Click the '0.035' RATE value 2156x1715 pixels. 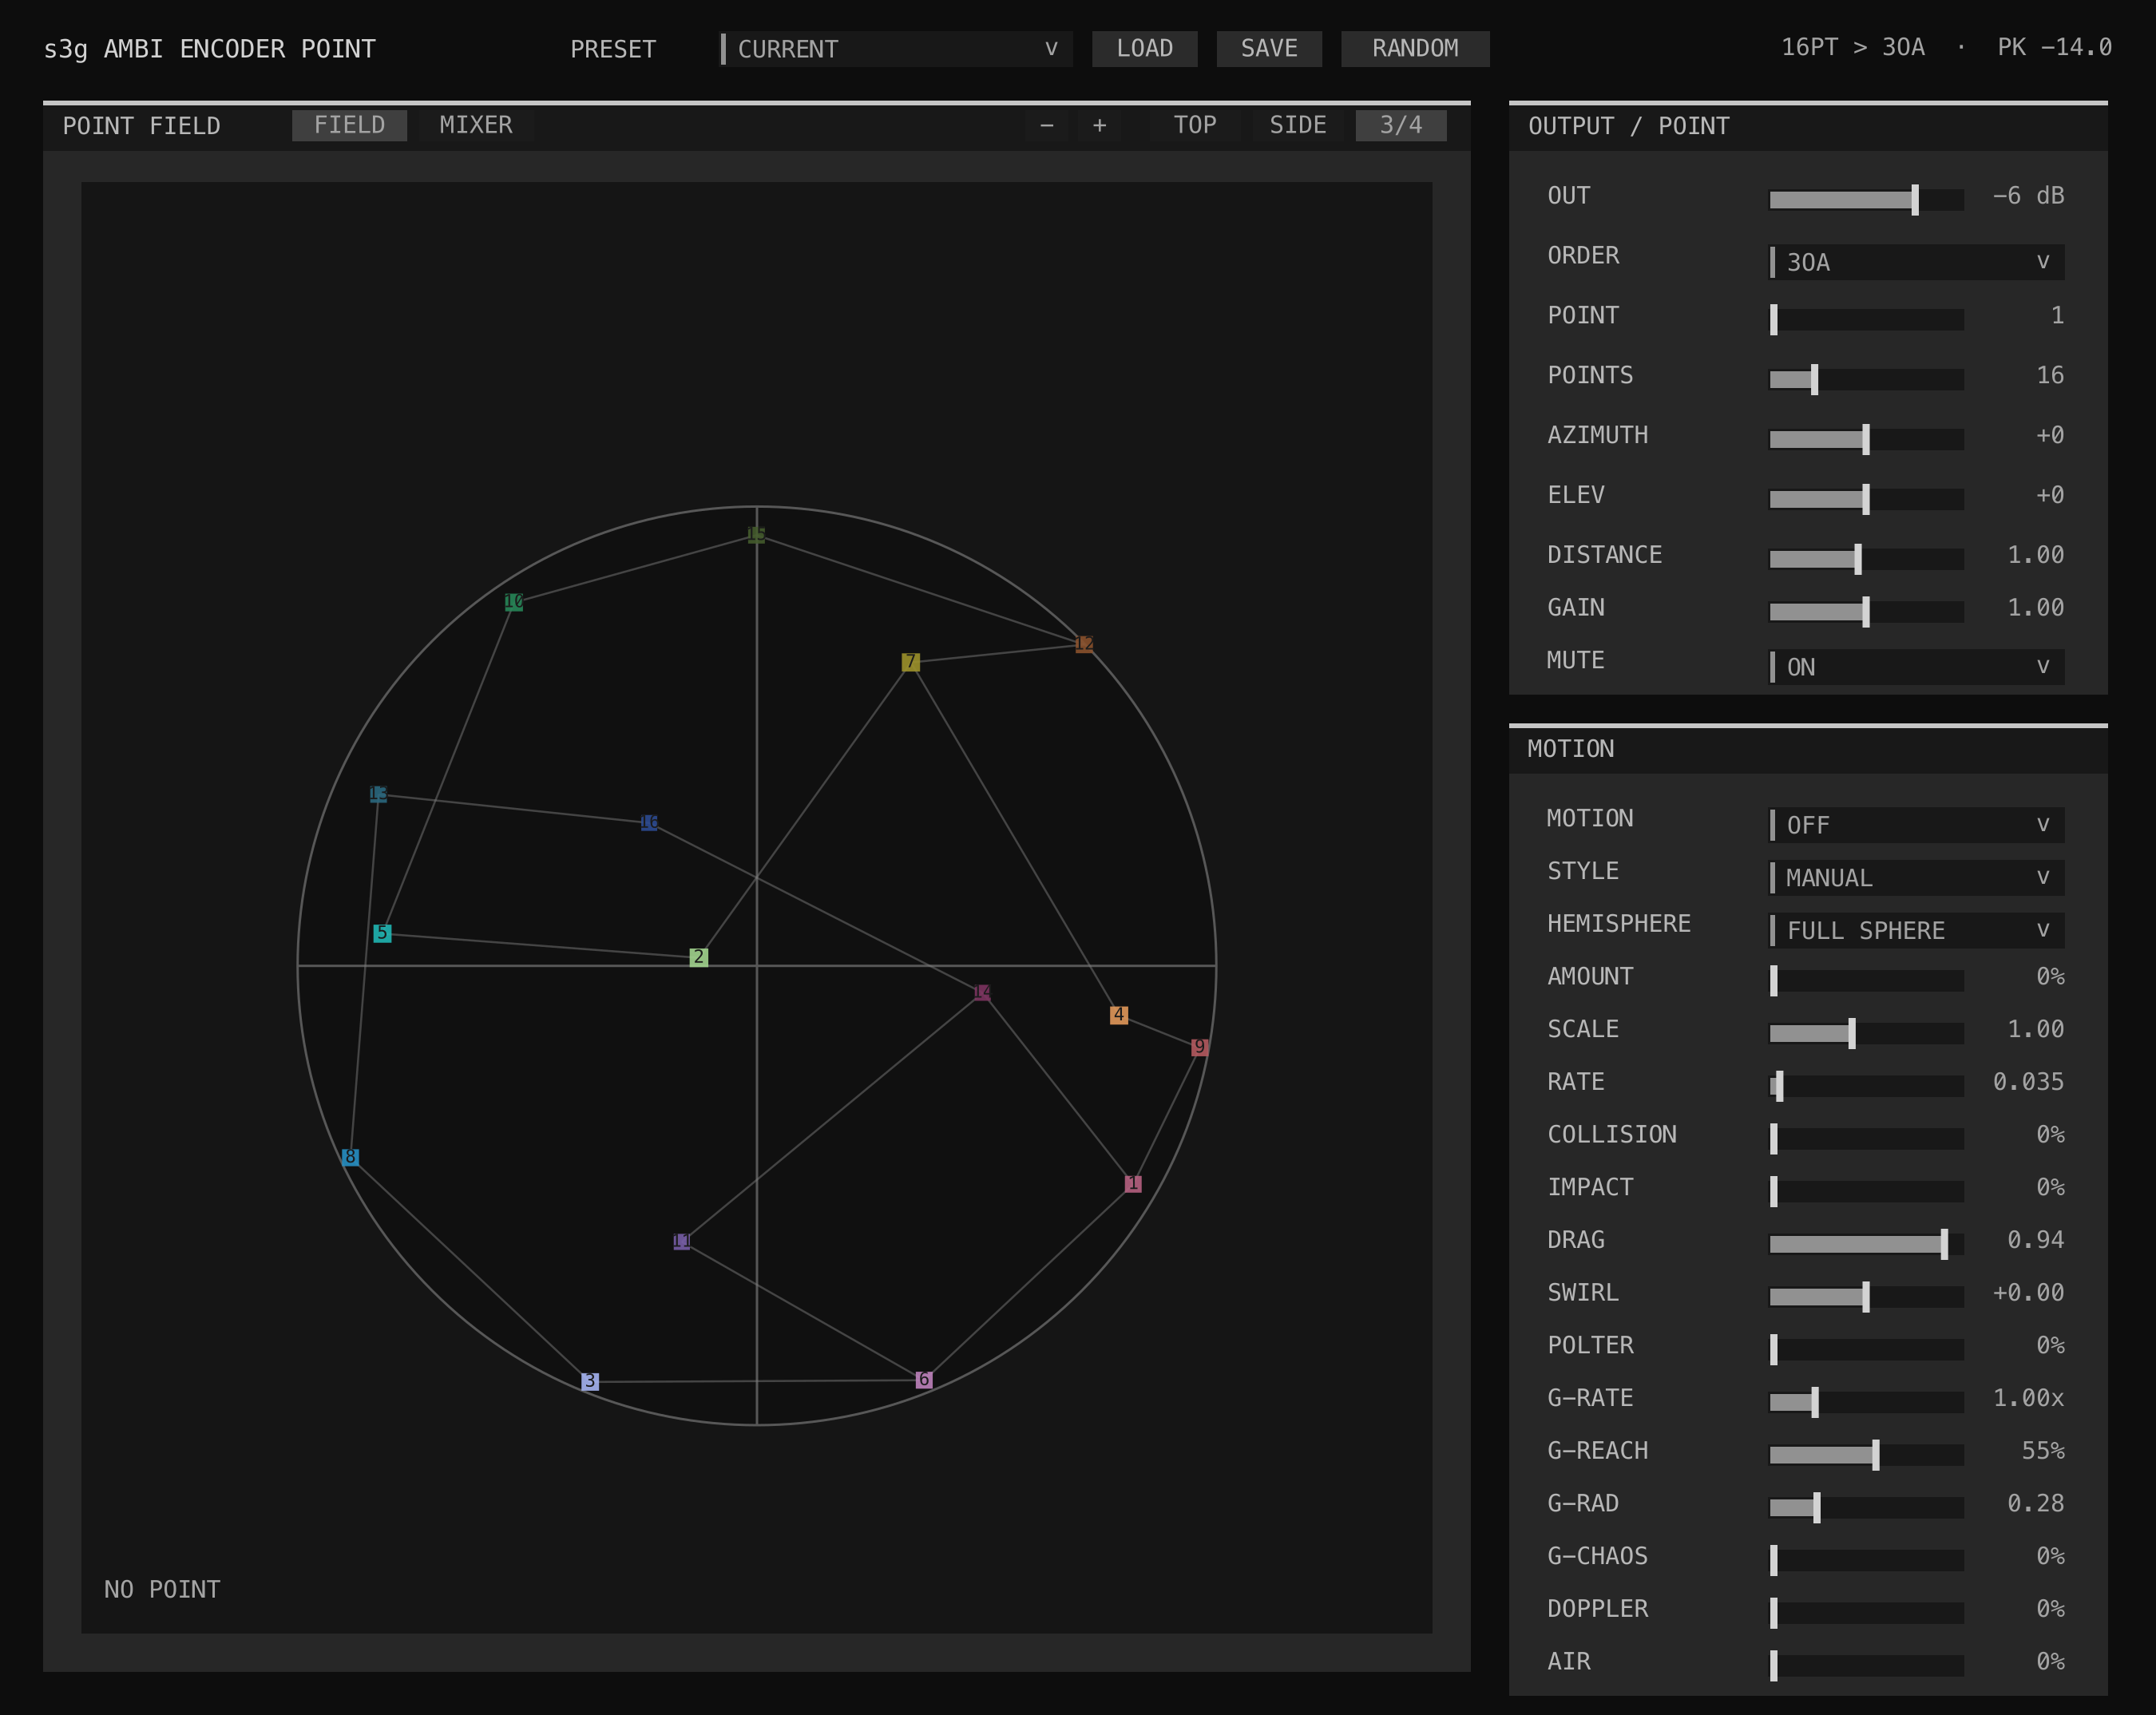2028,1082
